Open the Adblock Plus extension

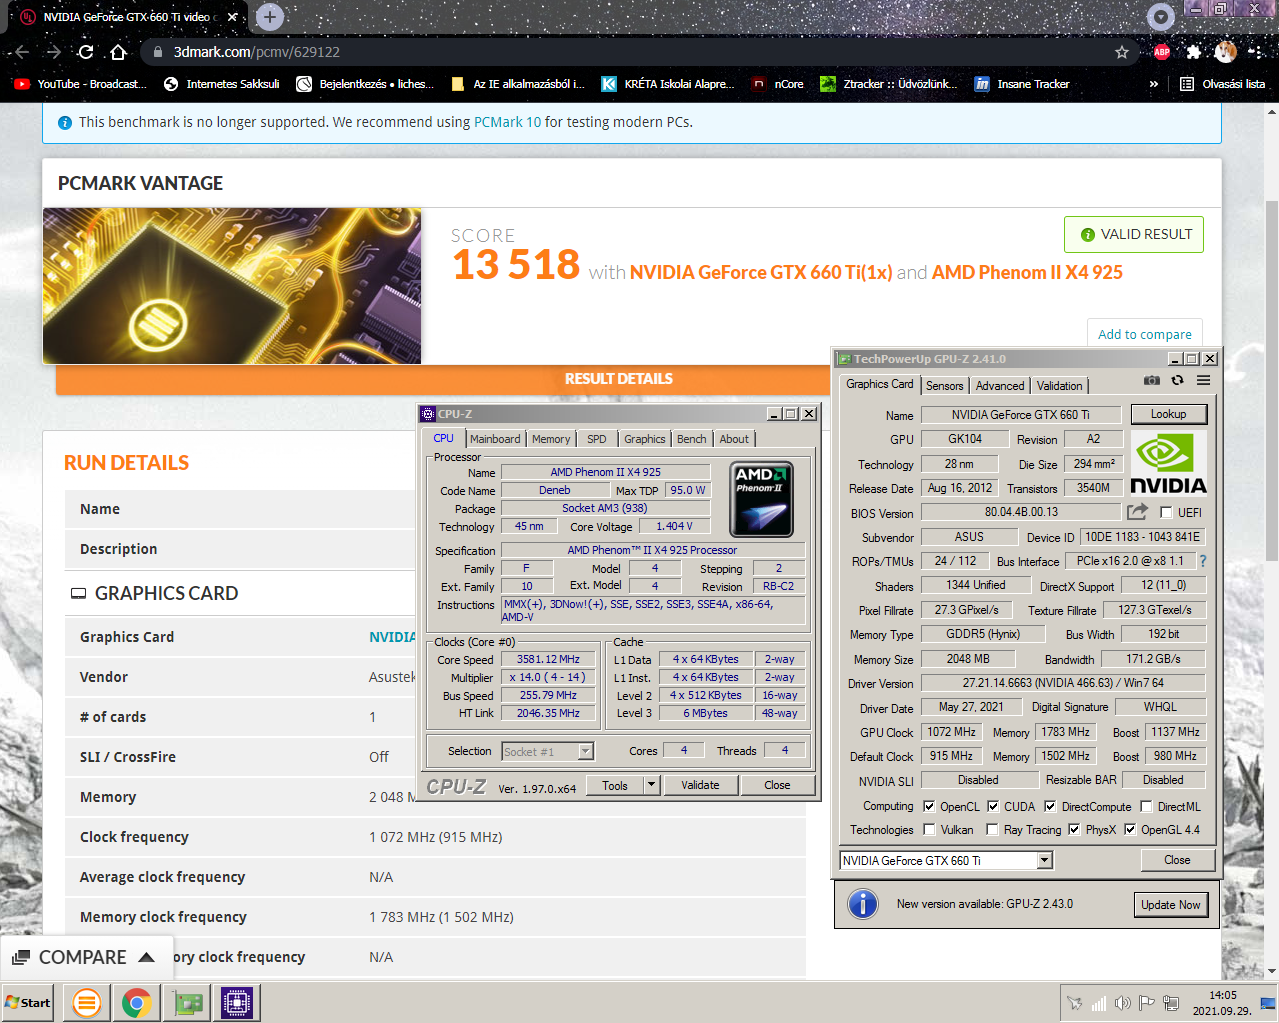[x=1162, y=52]
